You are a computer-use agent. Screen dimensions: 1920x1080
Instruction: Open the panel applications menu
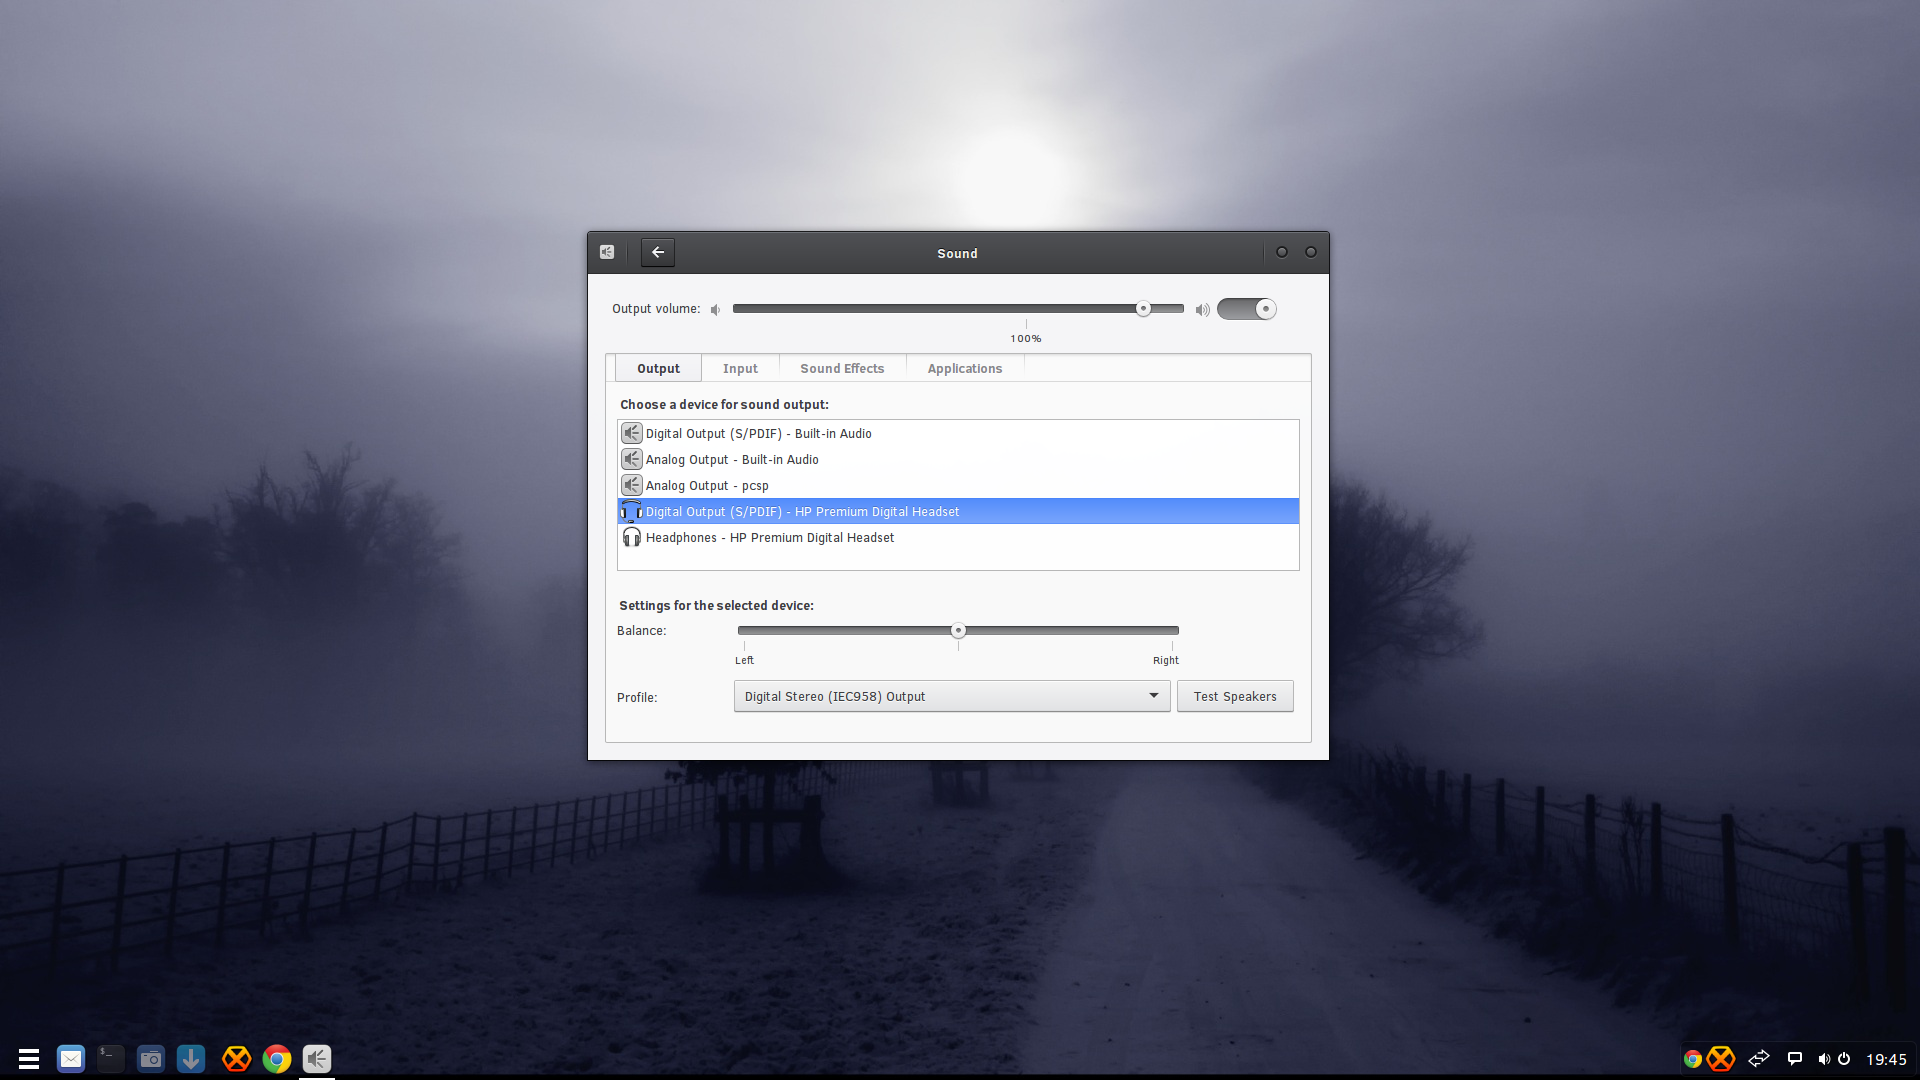pyautogui.click(x=29, y=1059)
